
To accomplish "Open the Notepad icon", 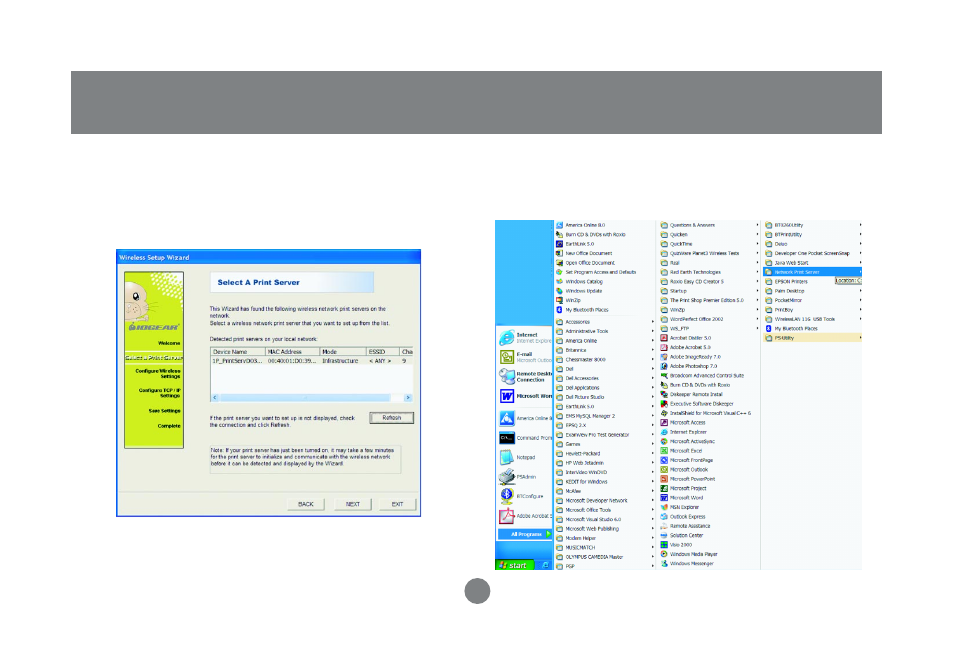I will 506,457.
